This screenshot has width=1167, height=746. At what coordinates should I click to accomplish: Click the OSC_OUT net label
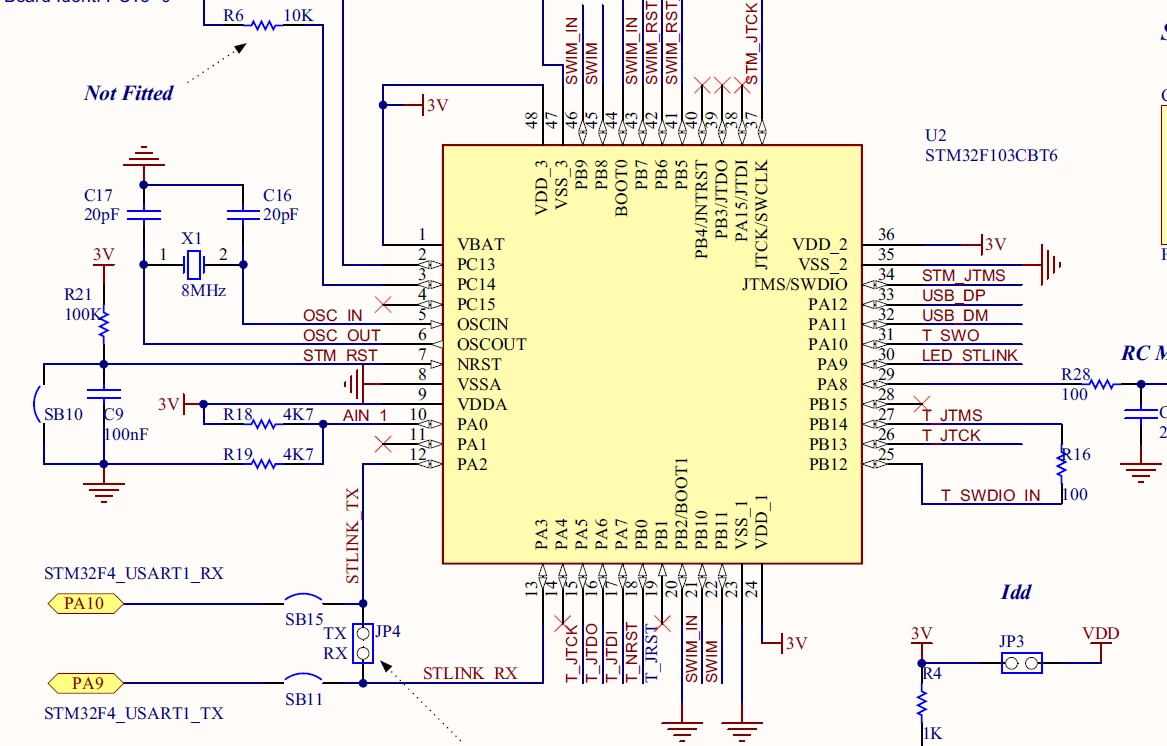[x=342, y=336]
